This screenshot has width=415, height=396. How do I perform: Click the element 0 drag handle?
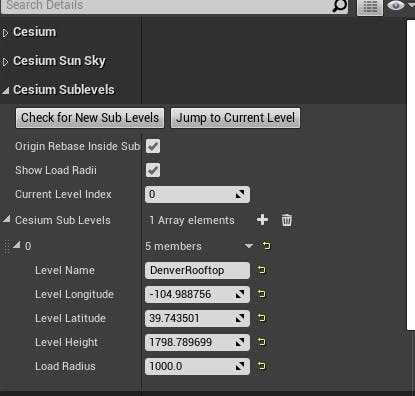click(6, 247)
